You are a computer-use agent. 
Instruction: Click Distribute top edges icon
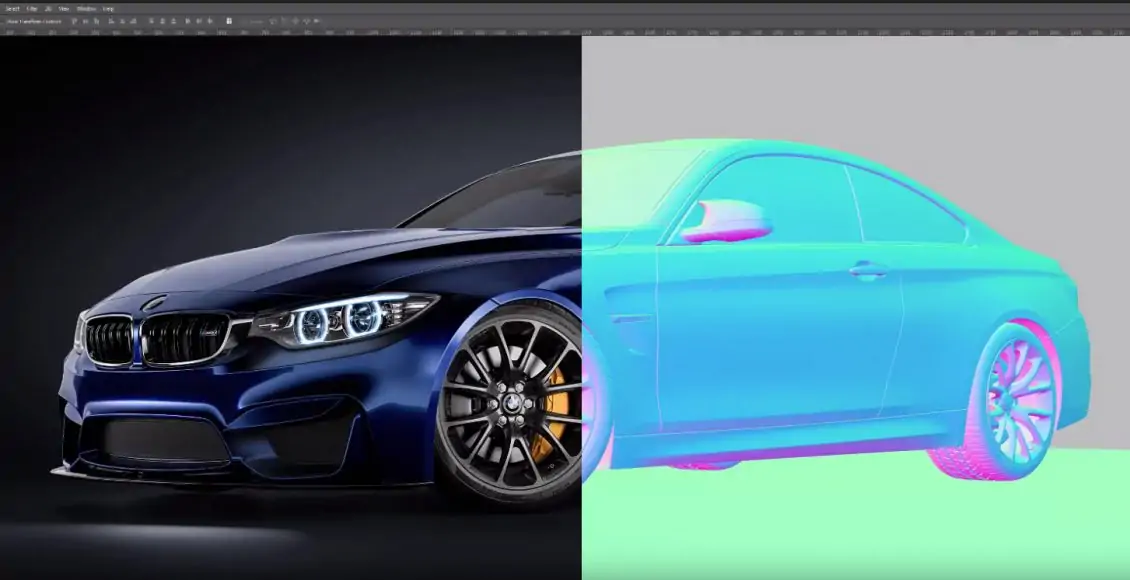[x=150, y=20]
